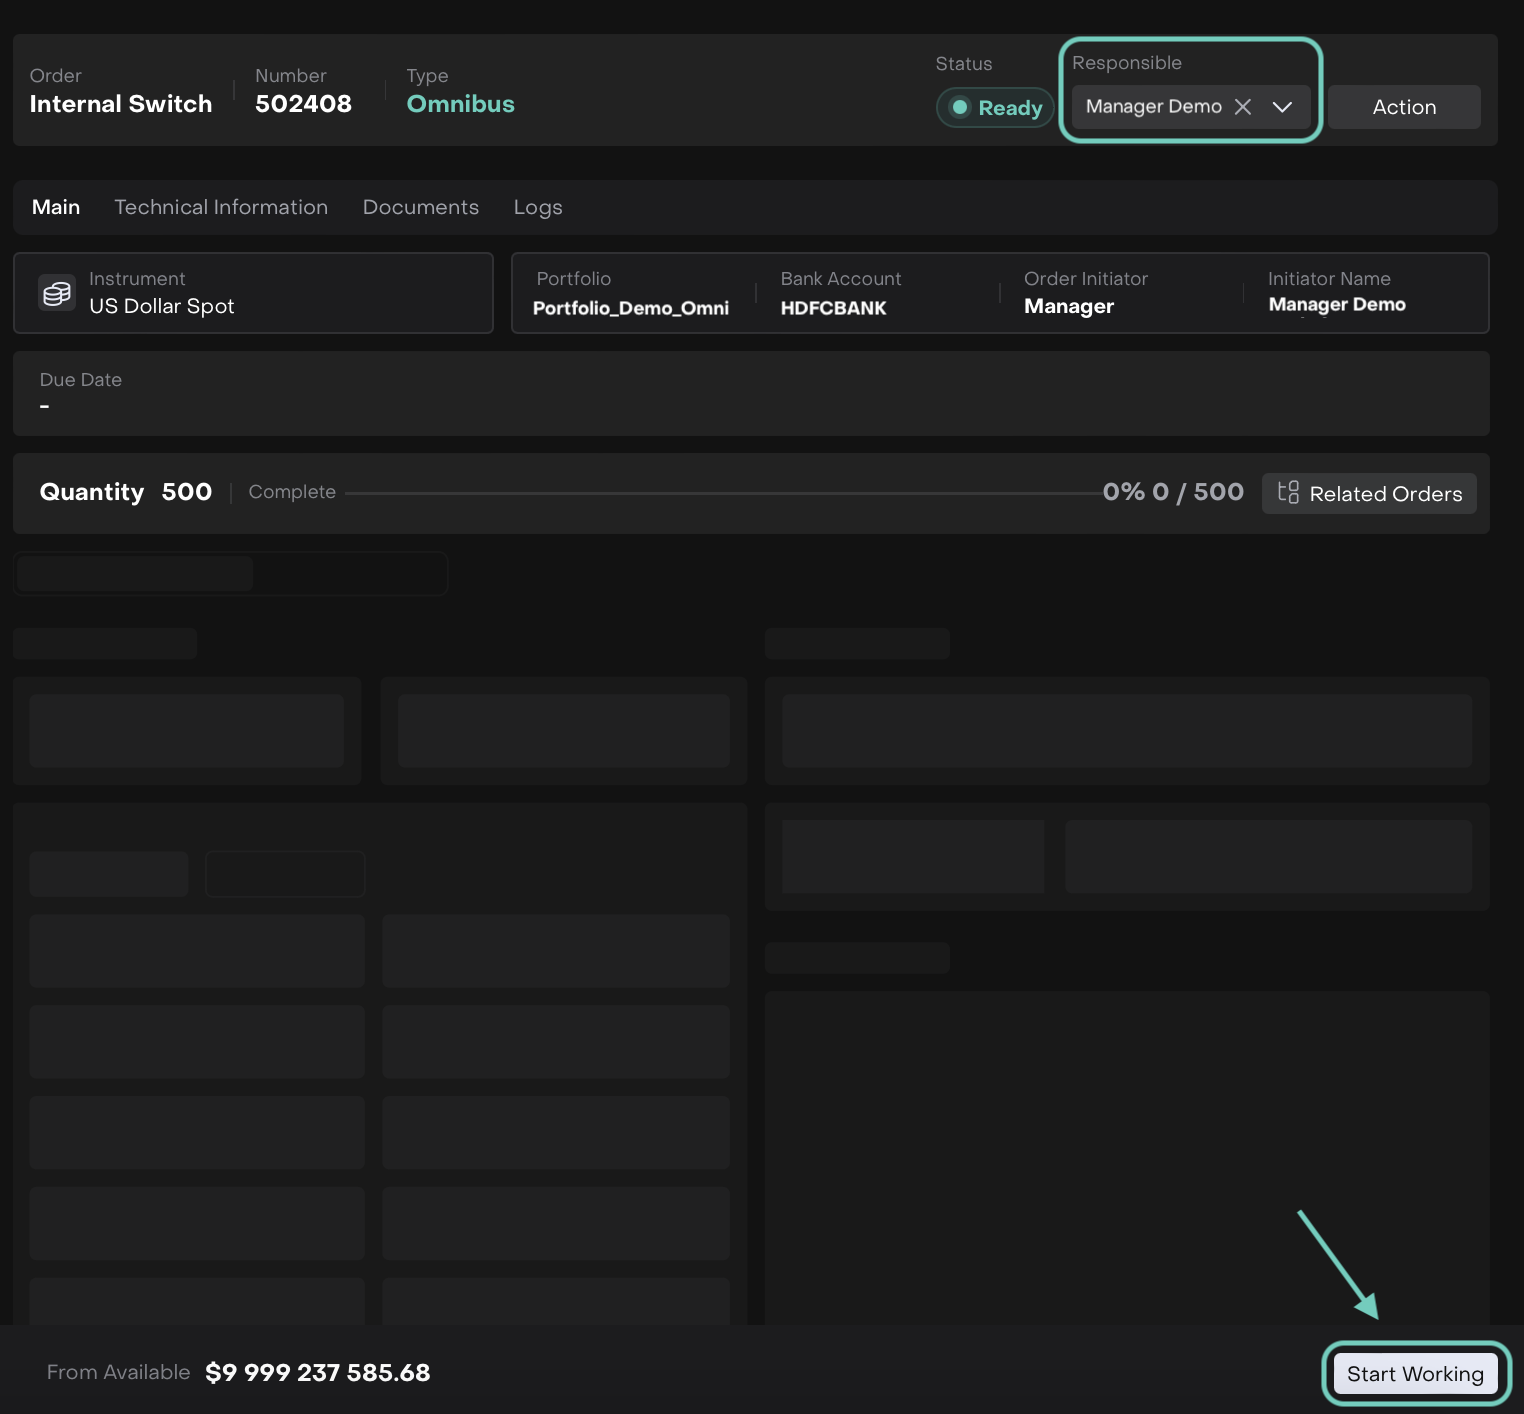This screenshot has height=1414, width=1524.
Task: Click the quantity completion progress bar
Action: 720,493
